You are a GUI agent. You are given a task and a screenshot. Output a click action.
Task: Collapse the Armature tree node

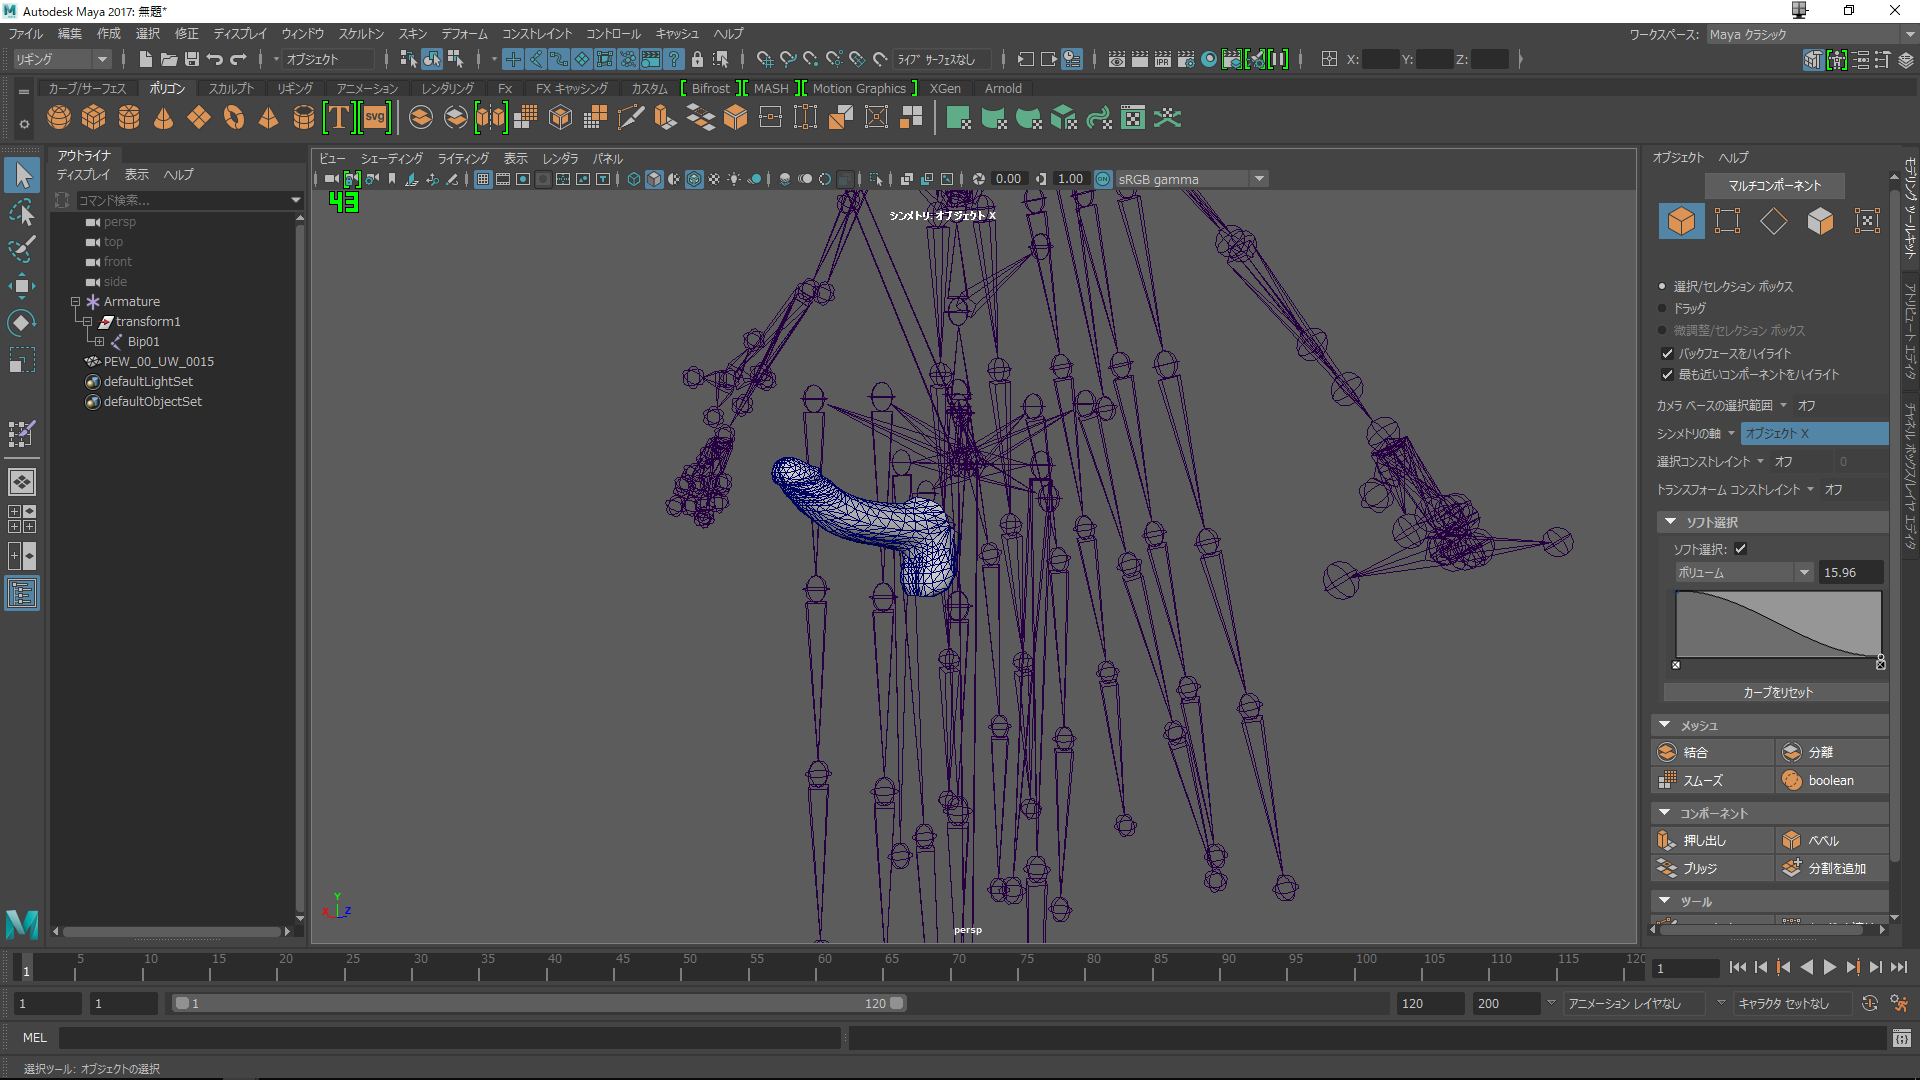click(75, 301)
